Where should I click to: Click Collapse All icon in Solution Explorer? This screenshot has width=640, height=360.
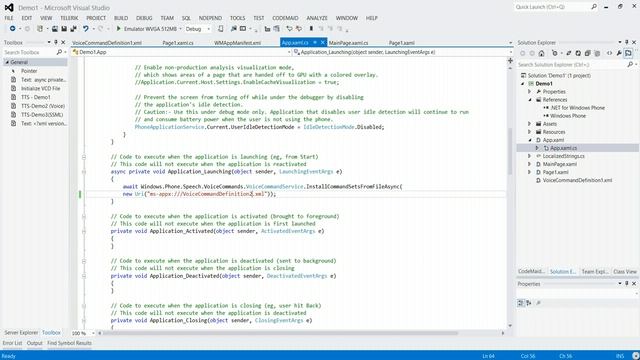click(587, 53)
